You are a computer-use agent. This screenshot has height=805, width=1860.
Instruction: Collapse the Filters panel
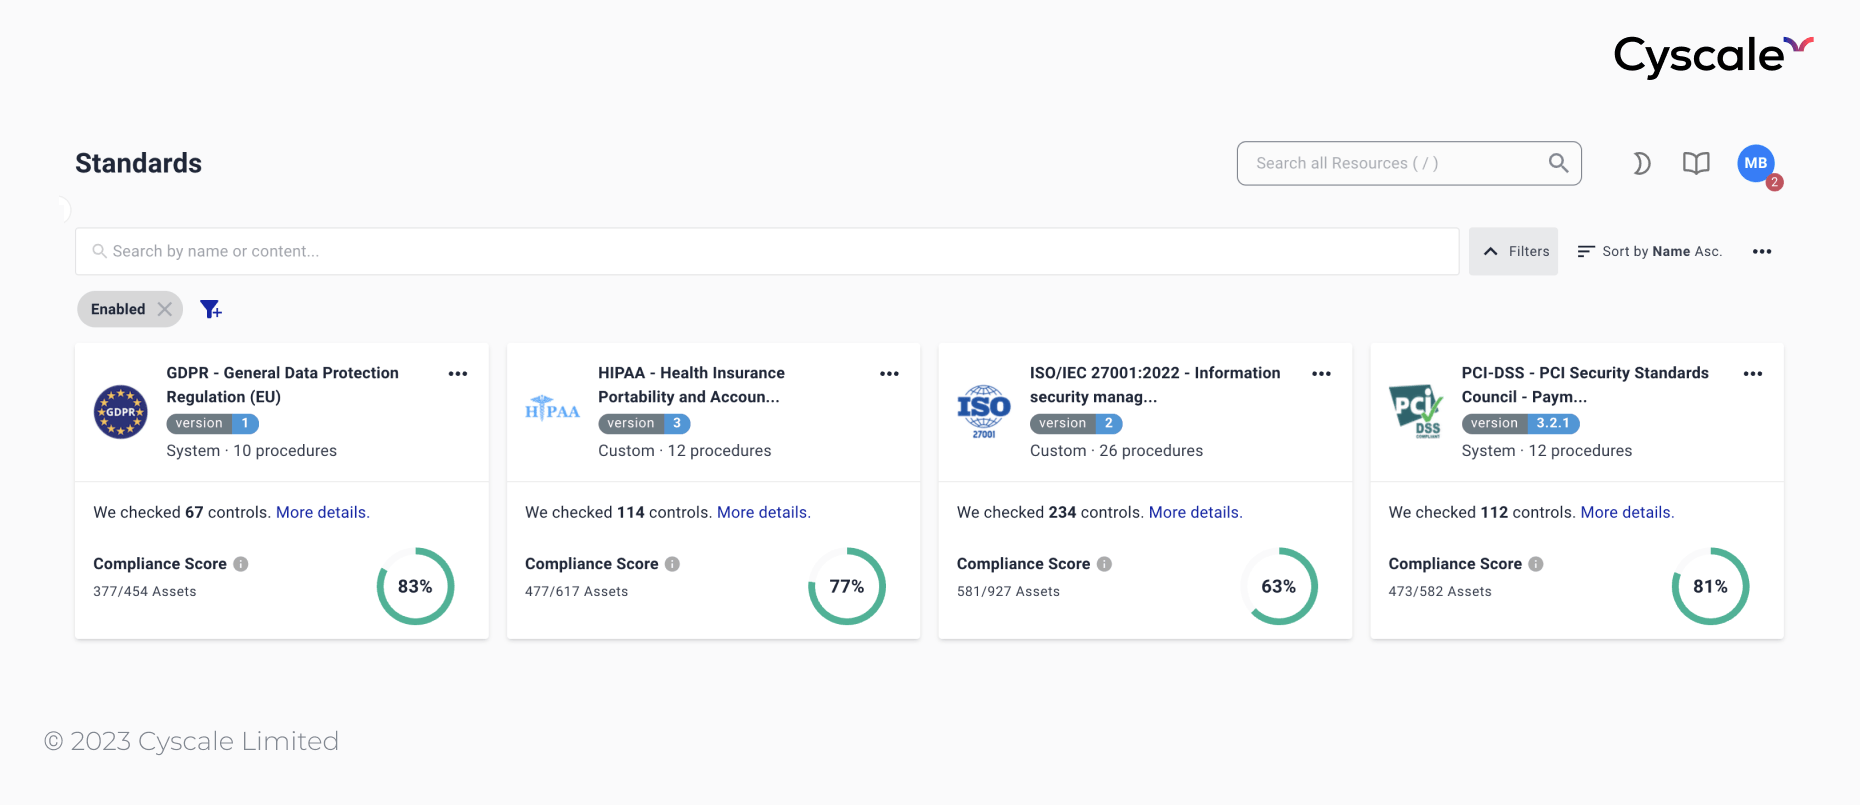pyautogui.click(x=1514, y=251)
